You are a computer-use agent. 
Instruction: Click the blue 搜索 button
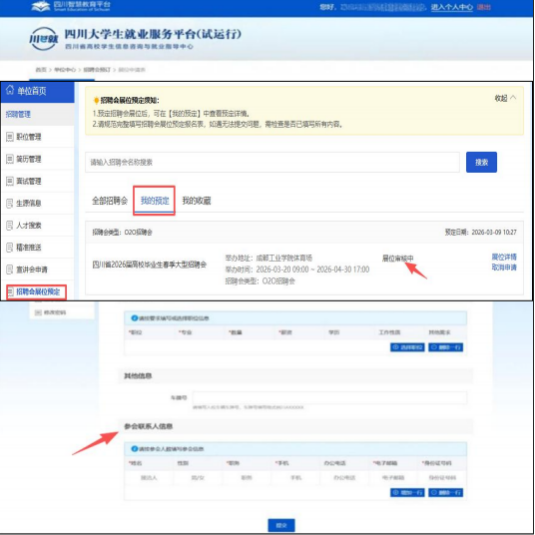click(x=481, y=162)
